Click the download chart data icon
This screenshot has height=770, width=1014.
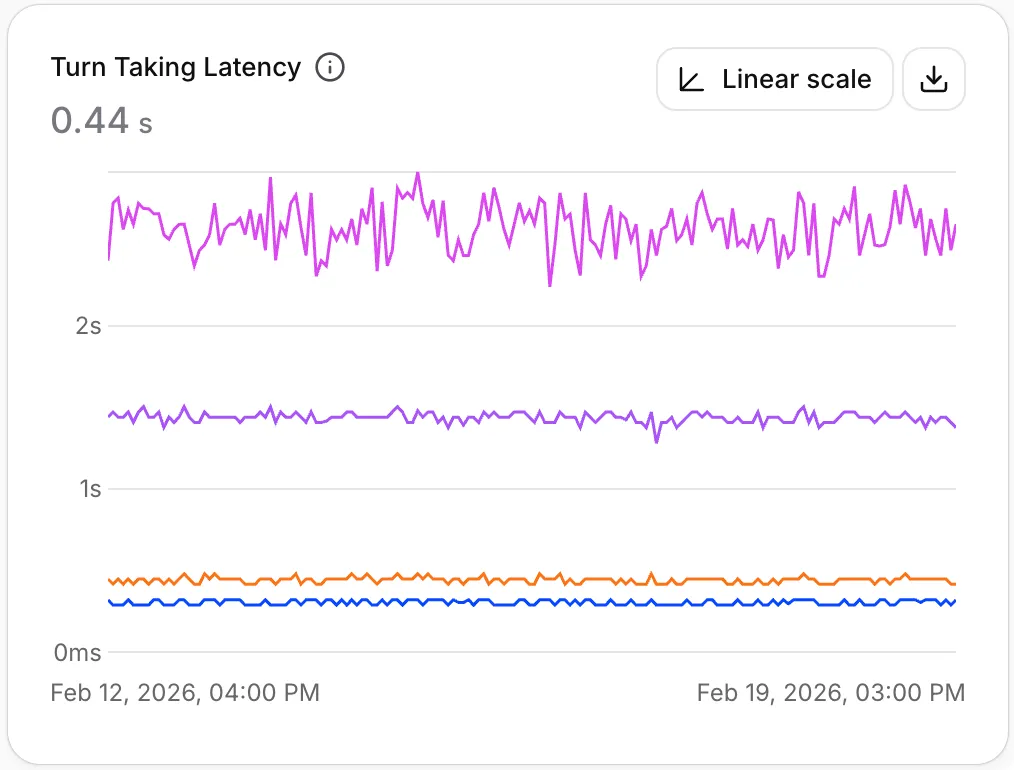[934, 80]
